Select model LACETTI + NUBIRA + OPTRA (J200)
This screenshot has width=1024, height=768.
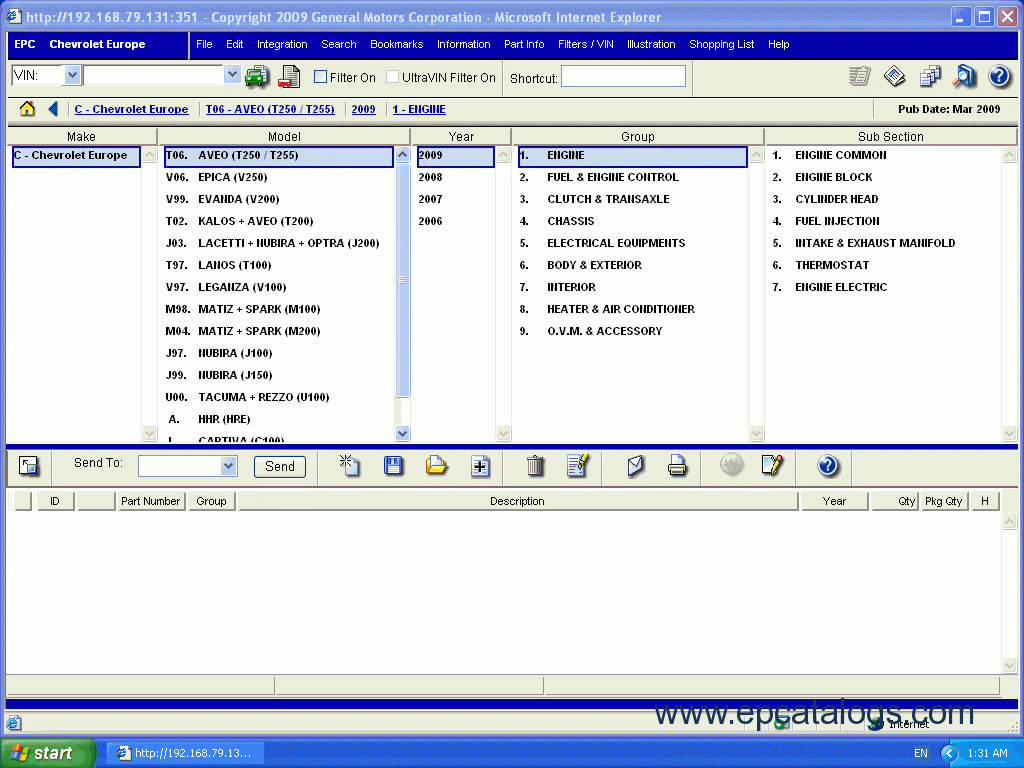pos(279,243)
